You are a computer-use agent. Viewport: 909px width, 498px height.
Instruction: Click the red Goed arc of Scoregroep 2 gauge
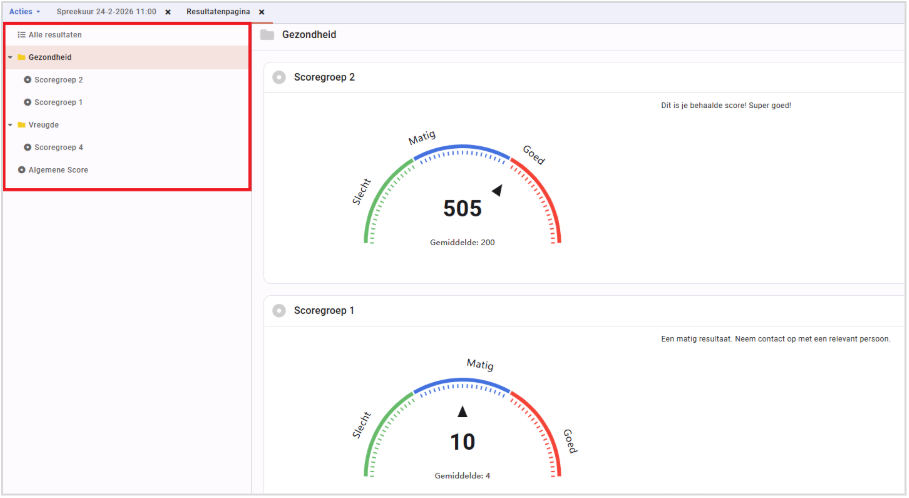pos(546,193)
